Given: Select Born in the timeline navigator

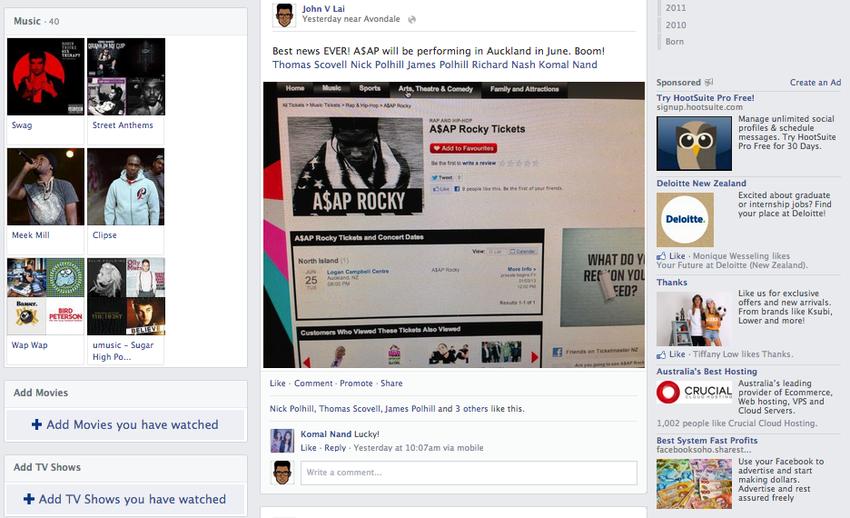Looking at the screenshot, I should point(675,42).
